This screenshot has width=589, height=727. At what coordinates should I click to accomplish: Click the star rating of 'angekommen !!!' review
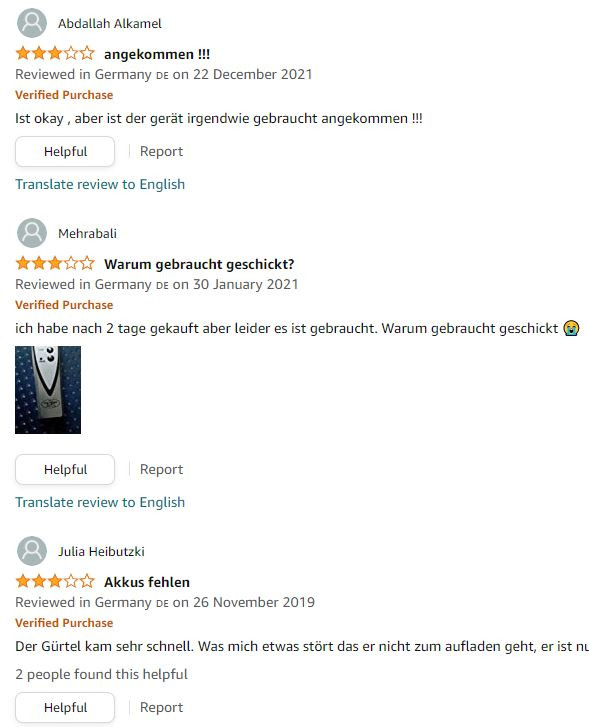pyautogui.click(x=55, y=53)
